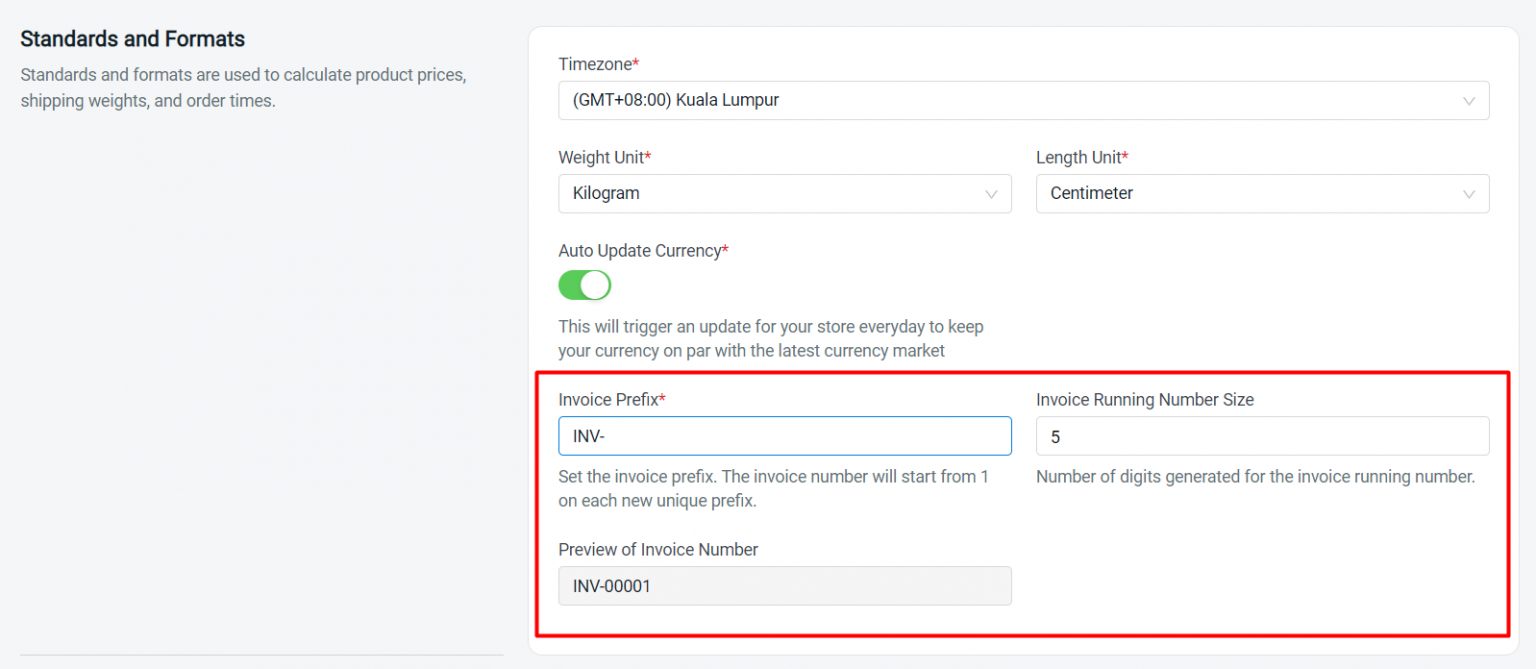
Task: Click the Kilogram weight unit value
Action: 606,193
